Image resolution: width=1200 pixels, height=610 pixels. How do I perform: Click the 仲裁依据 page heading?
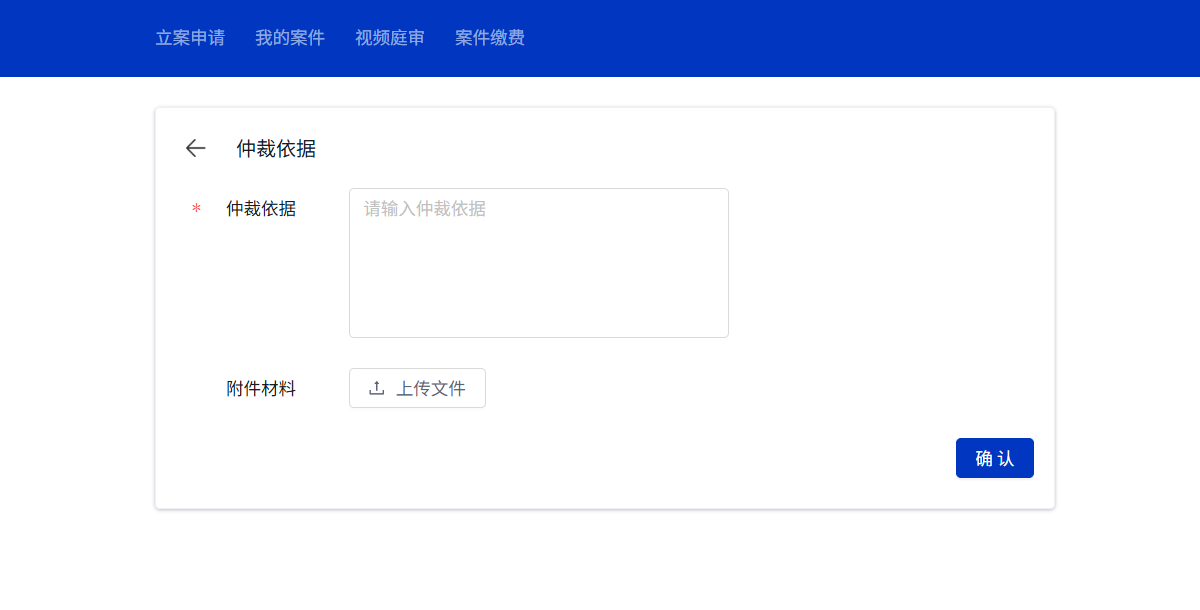point(276,149)
